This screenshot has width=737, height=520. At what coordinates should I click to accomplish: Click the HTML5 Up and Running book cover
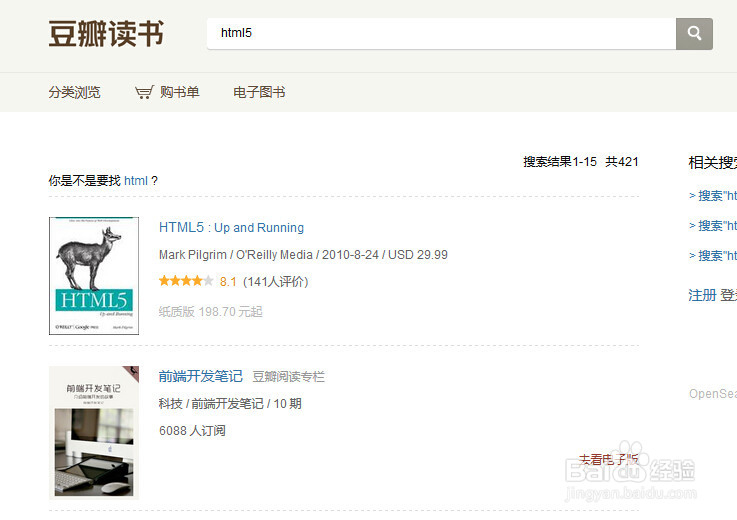(x=94, y=276)
